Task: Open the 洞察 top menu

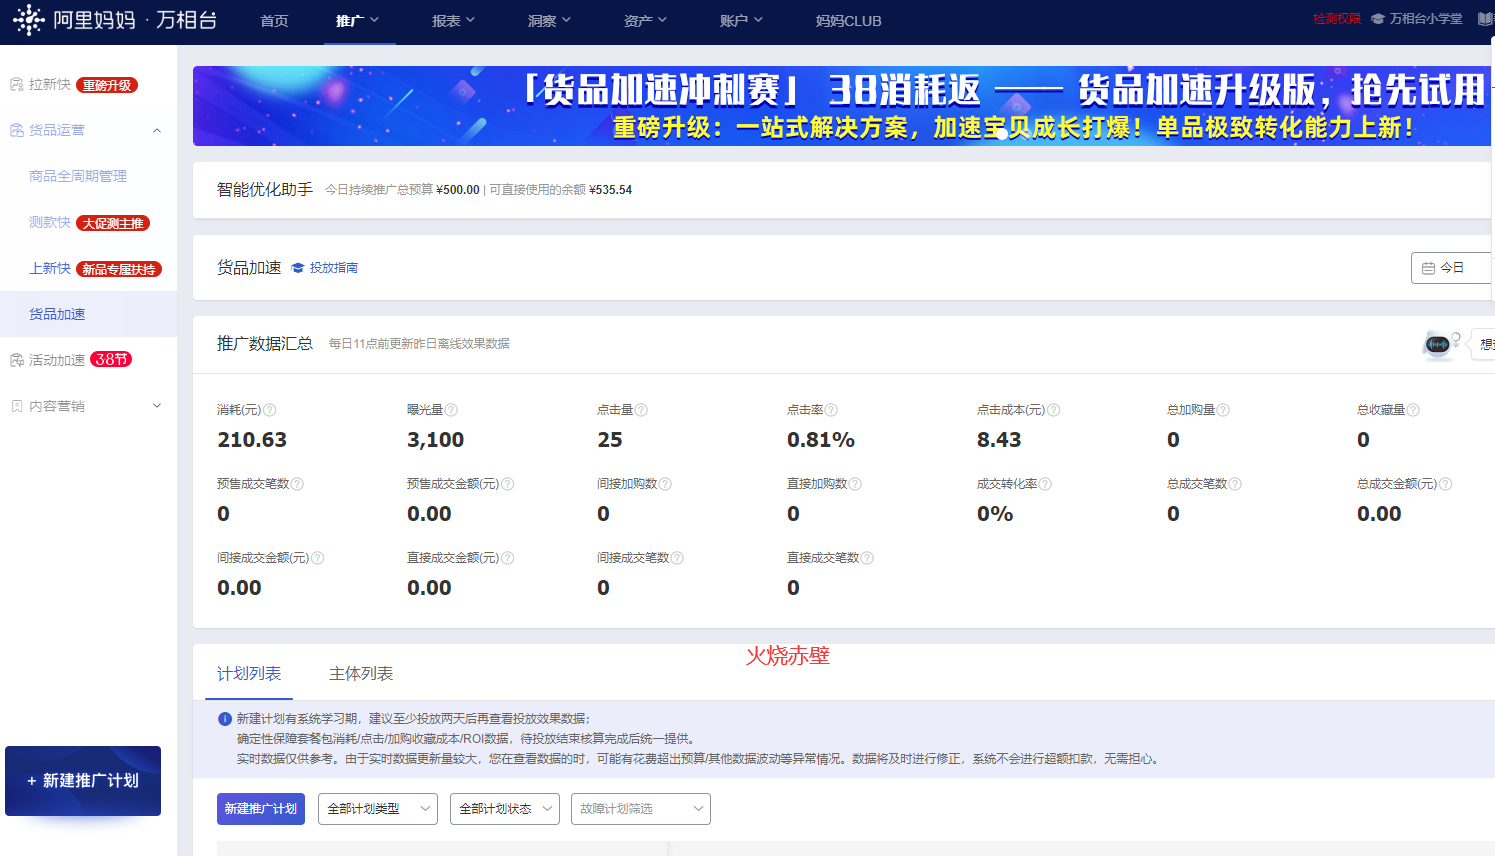Action: point(549,21)
